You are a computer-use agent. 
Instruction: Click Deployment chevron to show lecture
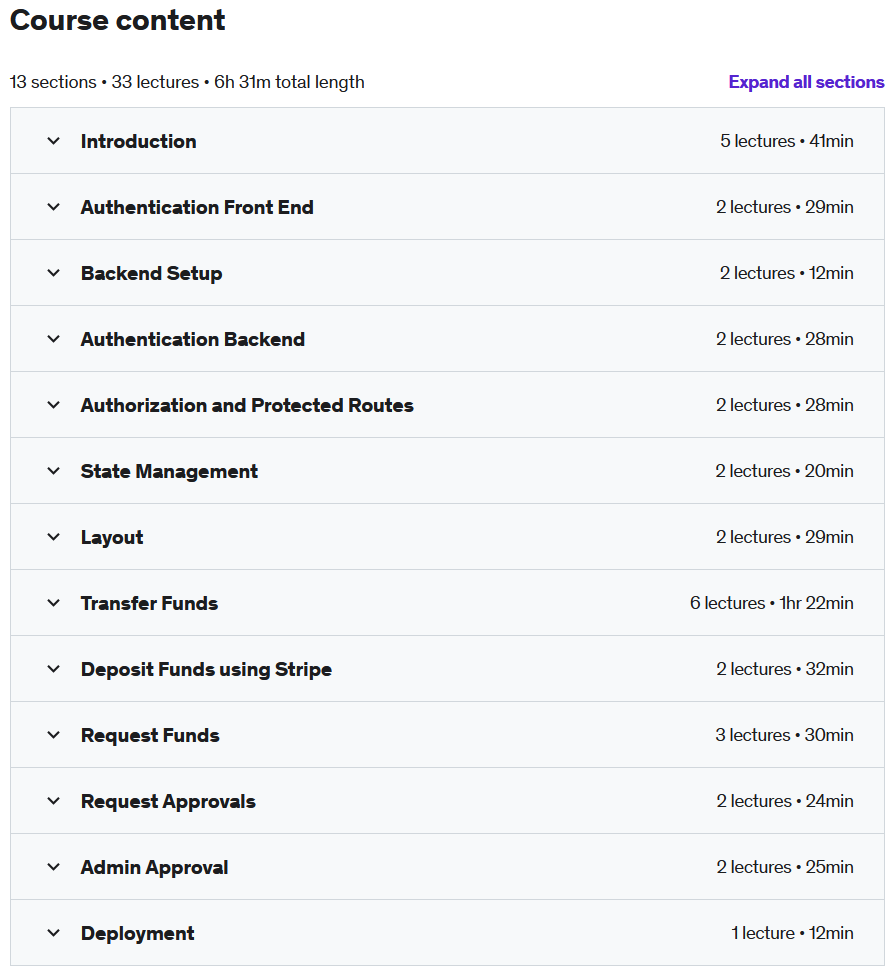pyautogui.click(x=54, y=933)
